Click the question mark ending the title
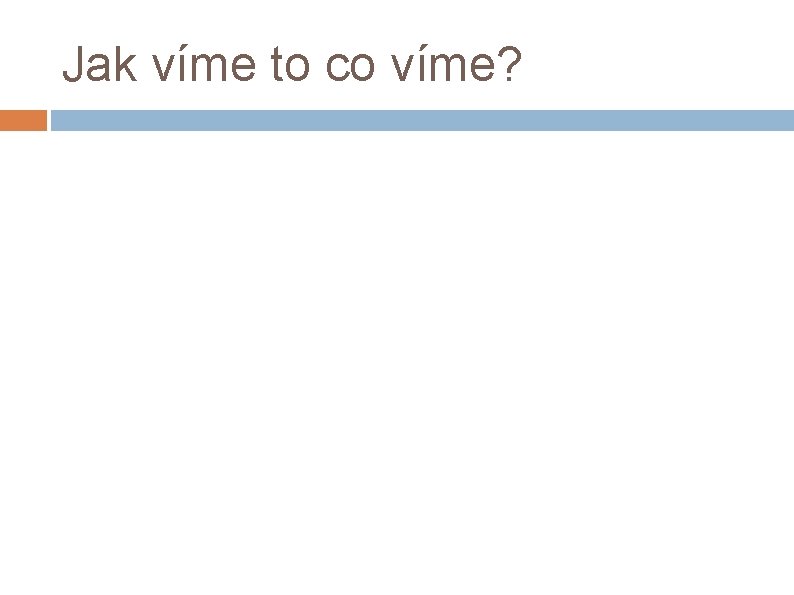 tap(508, 66)
